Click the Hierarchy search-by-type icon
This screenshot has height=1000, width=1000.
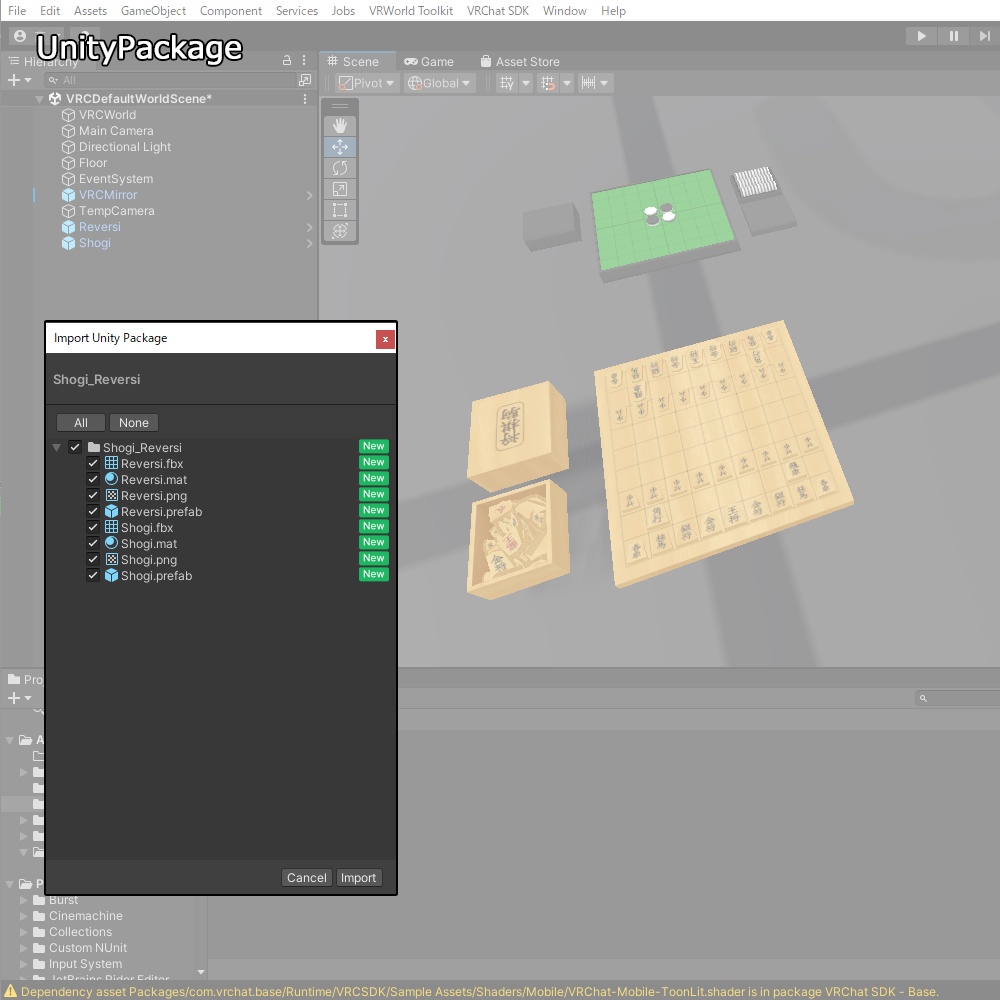pyautogui.click(x=305, y=80)
